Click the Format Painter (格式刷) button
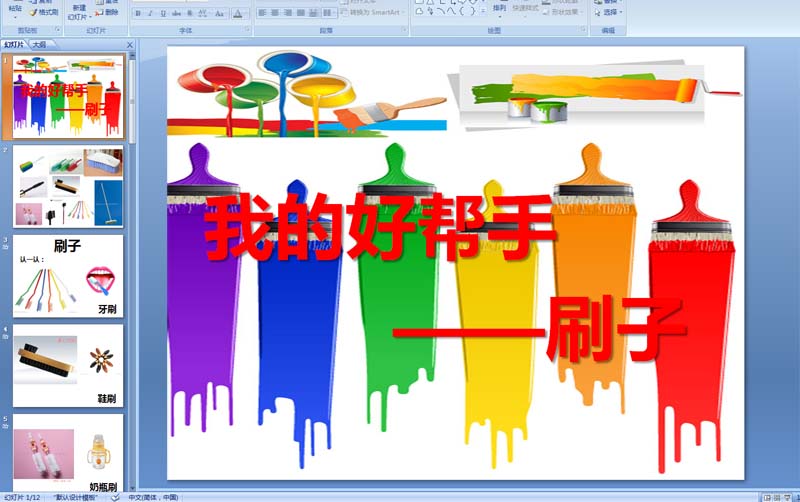The image size is (800, 502). (x=44, y=12)
